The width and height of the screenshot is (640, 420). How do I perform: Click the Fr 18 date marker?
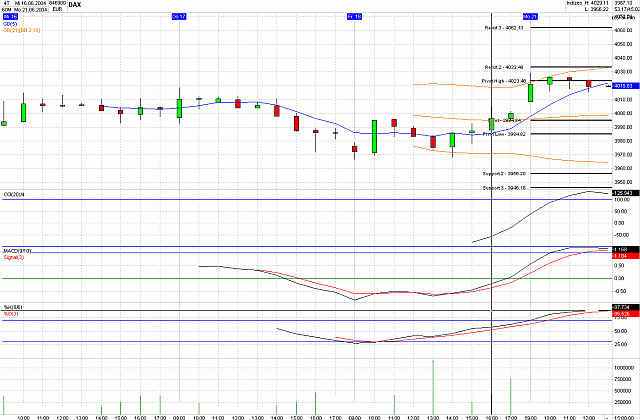click(354, 18)
